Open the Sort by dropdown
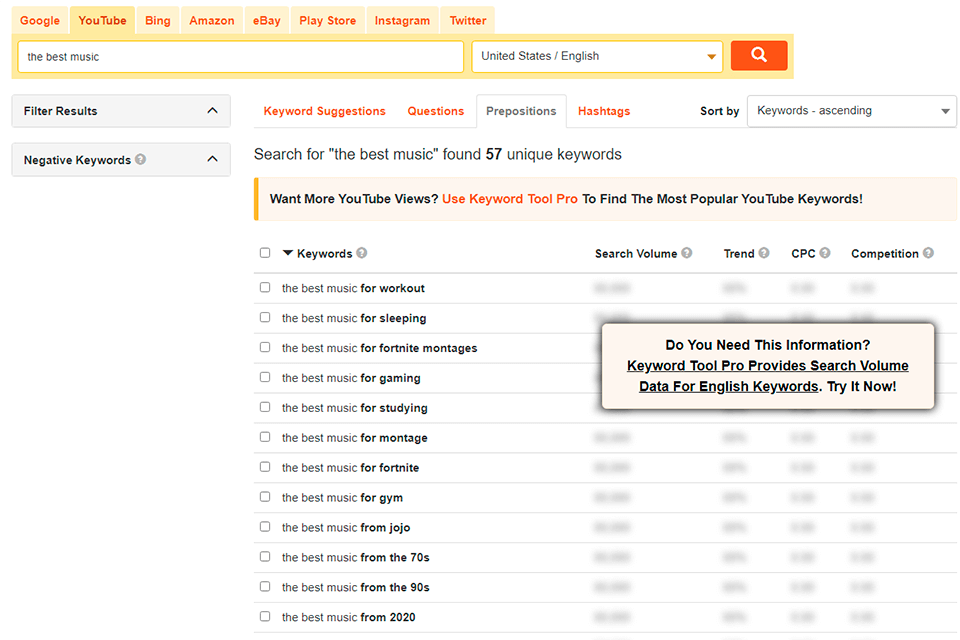 click(851, 111)
